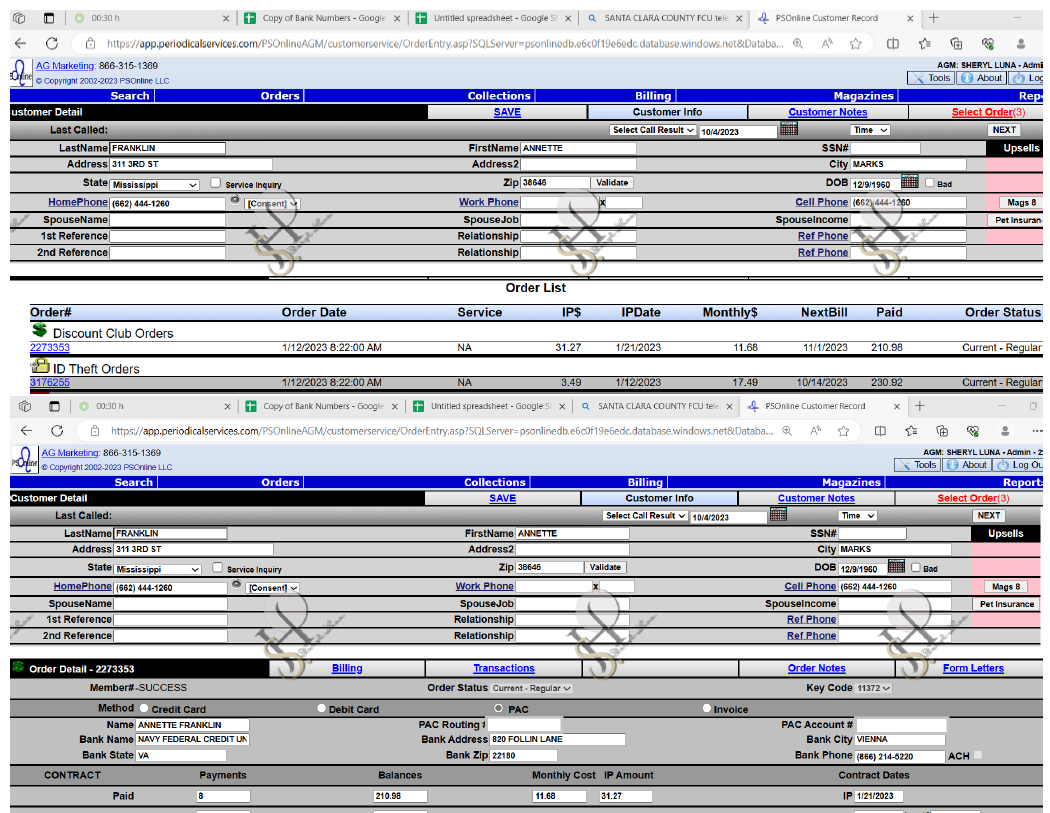Click read aloud icon in the upper address bar

point(827,44)
